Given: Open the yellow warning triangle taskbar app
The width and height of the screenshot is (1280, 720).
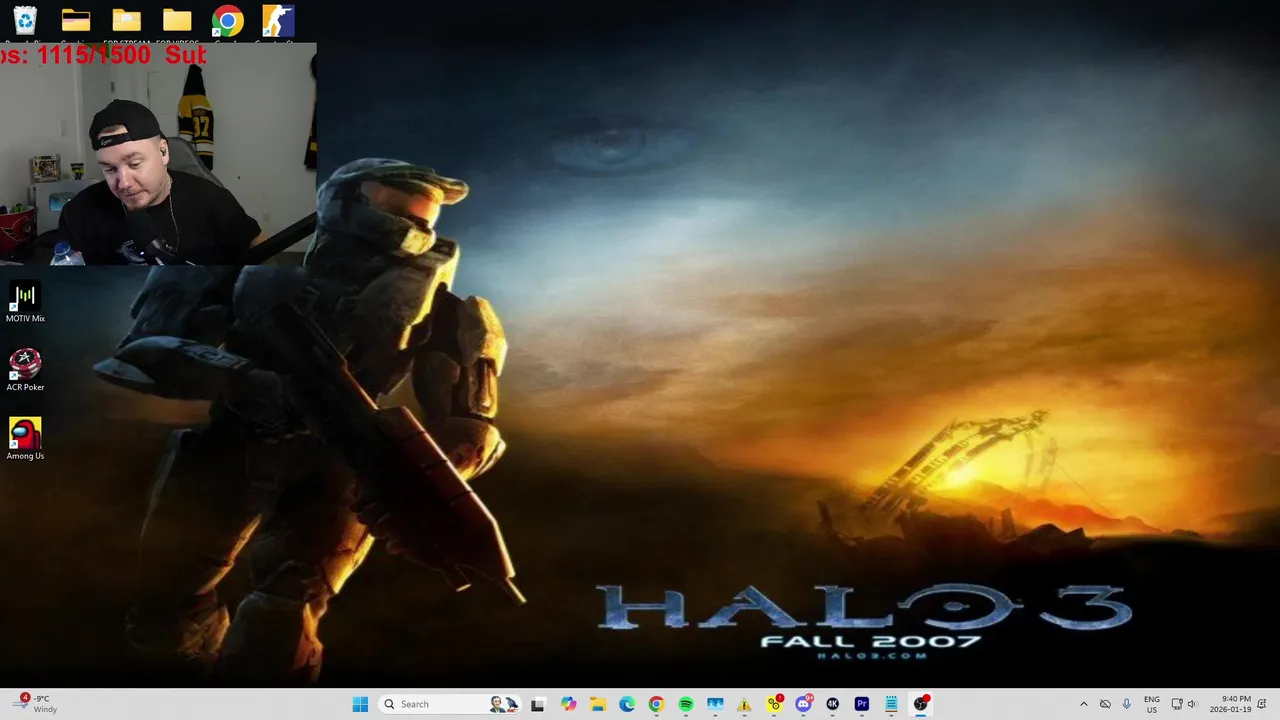Looking at the screenshot, I should click(744, 704).
